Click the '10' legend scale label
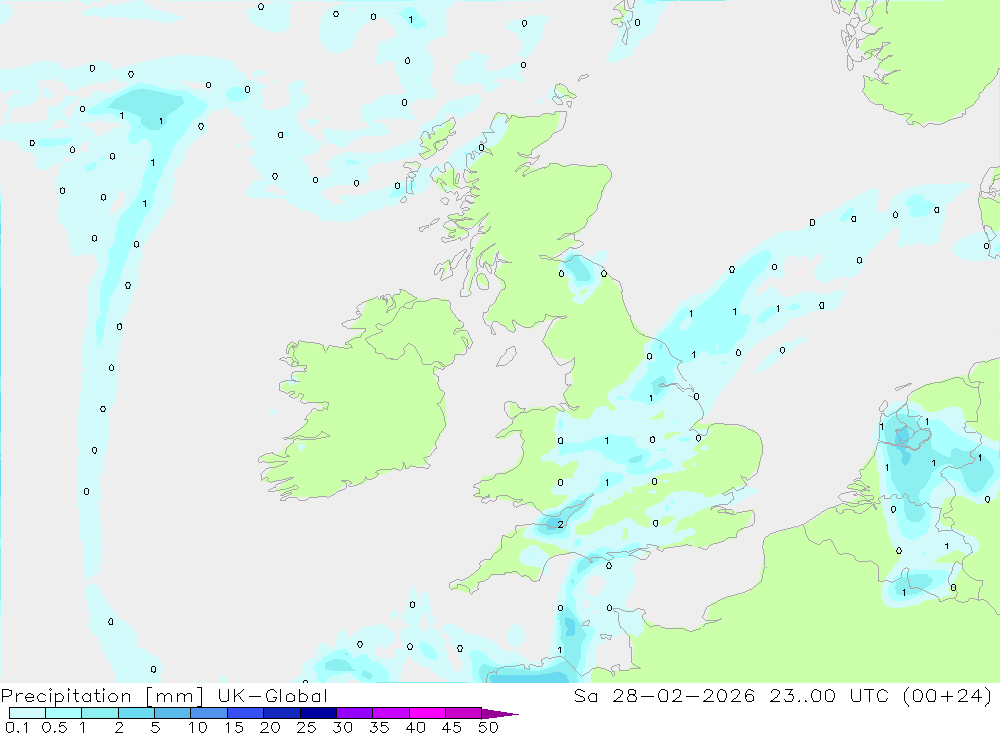The width and height of the screenshot is (1000, 733). coord(197,727)
